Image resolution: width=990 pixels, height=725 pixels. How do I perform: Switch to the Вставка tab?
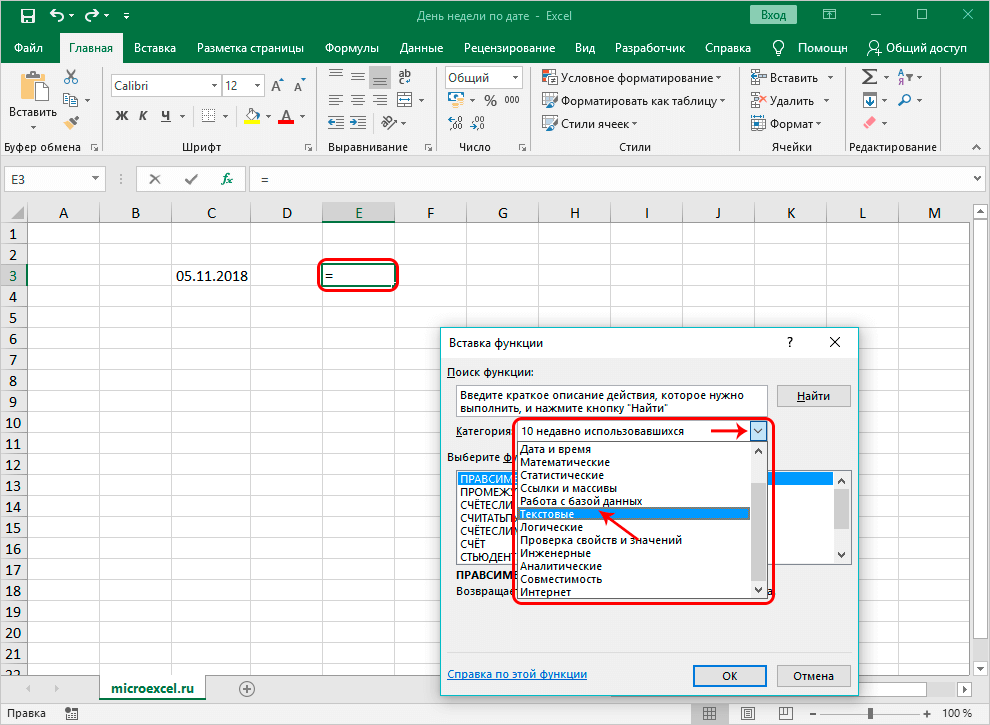pos(155,48)
